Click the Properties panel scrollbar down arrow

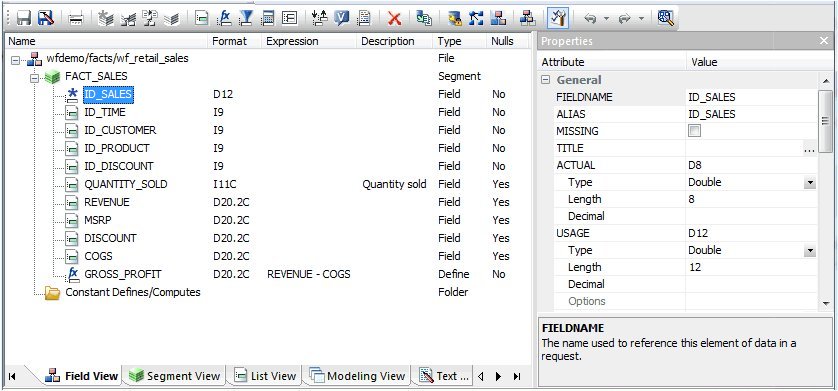point(825,304)
